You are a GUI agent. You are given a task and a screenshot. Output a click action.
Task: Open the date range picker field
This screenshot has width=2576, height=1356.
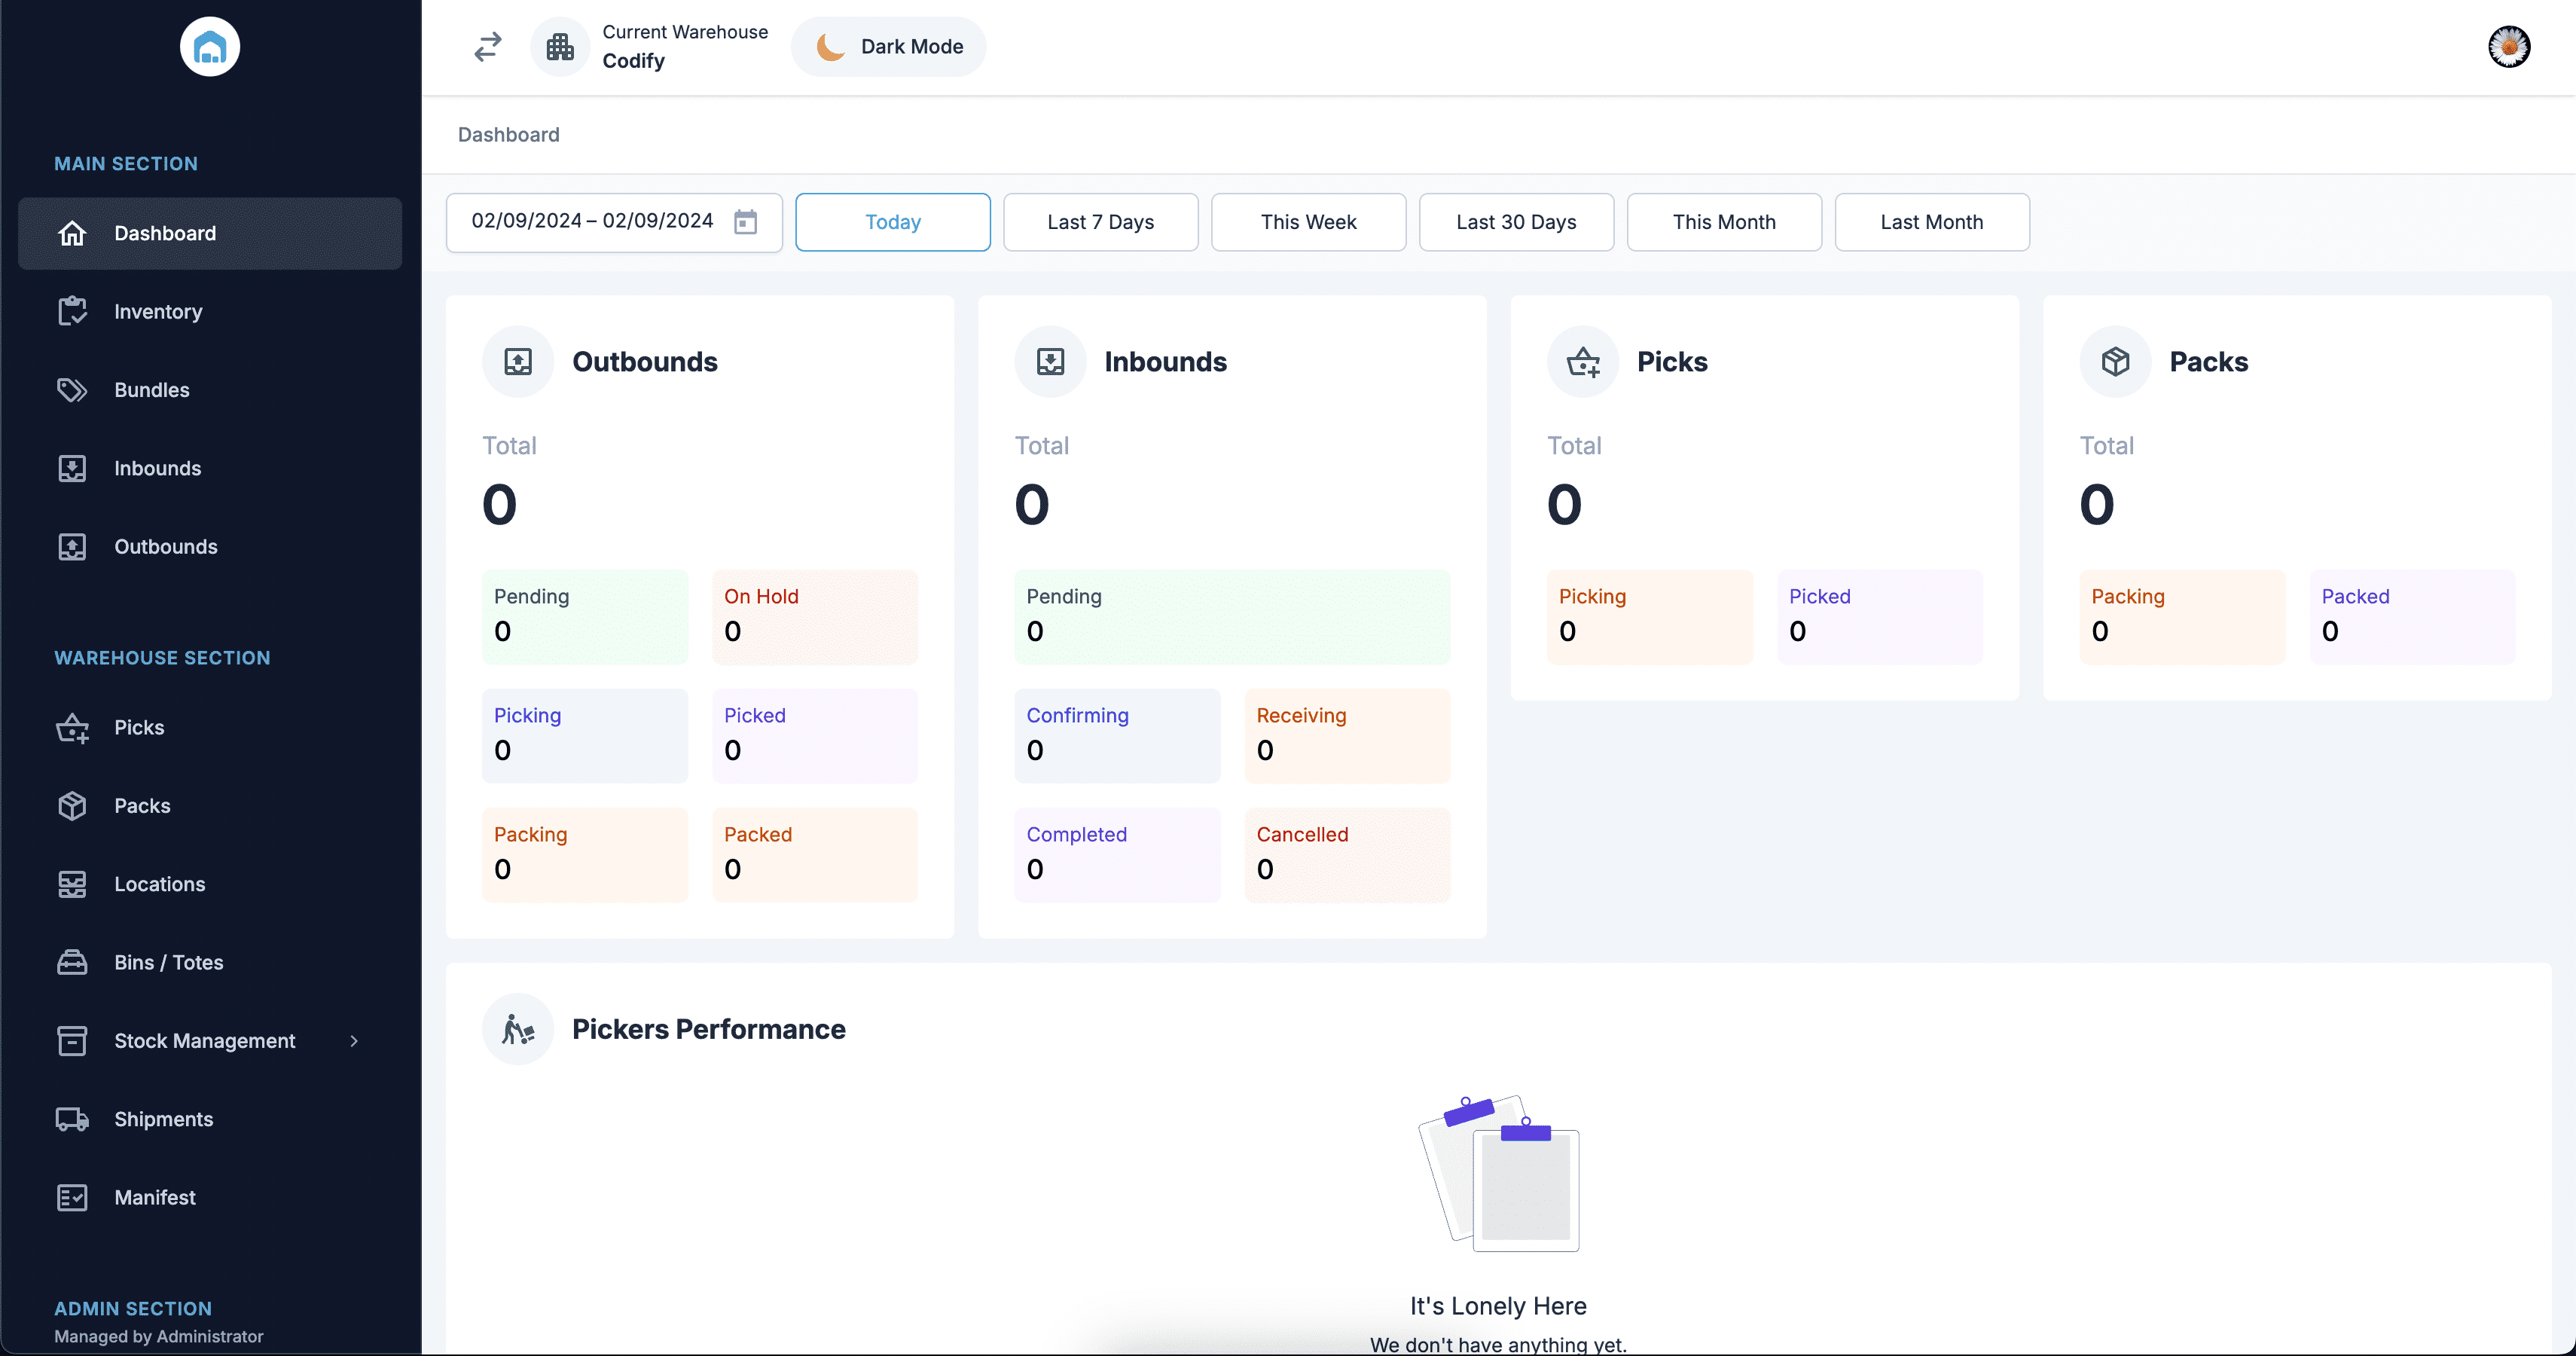click(x=592, y=222)
